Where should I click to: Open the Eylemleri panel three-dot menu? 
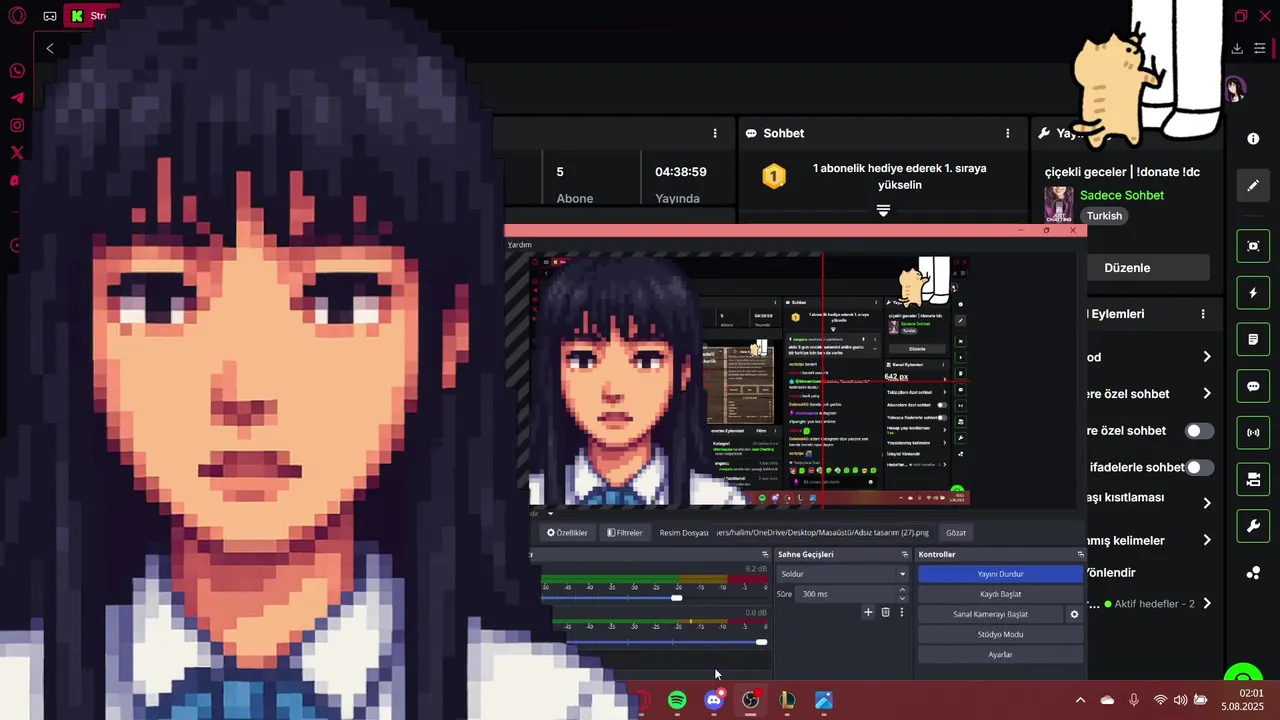(1203, 314)
